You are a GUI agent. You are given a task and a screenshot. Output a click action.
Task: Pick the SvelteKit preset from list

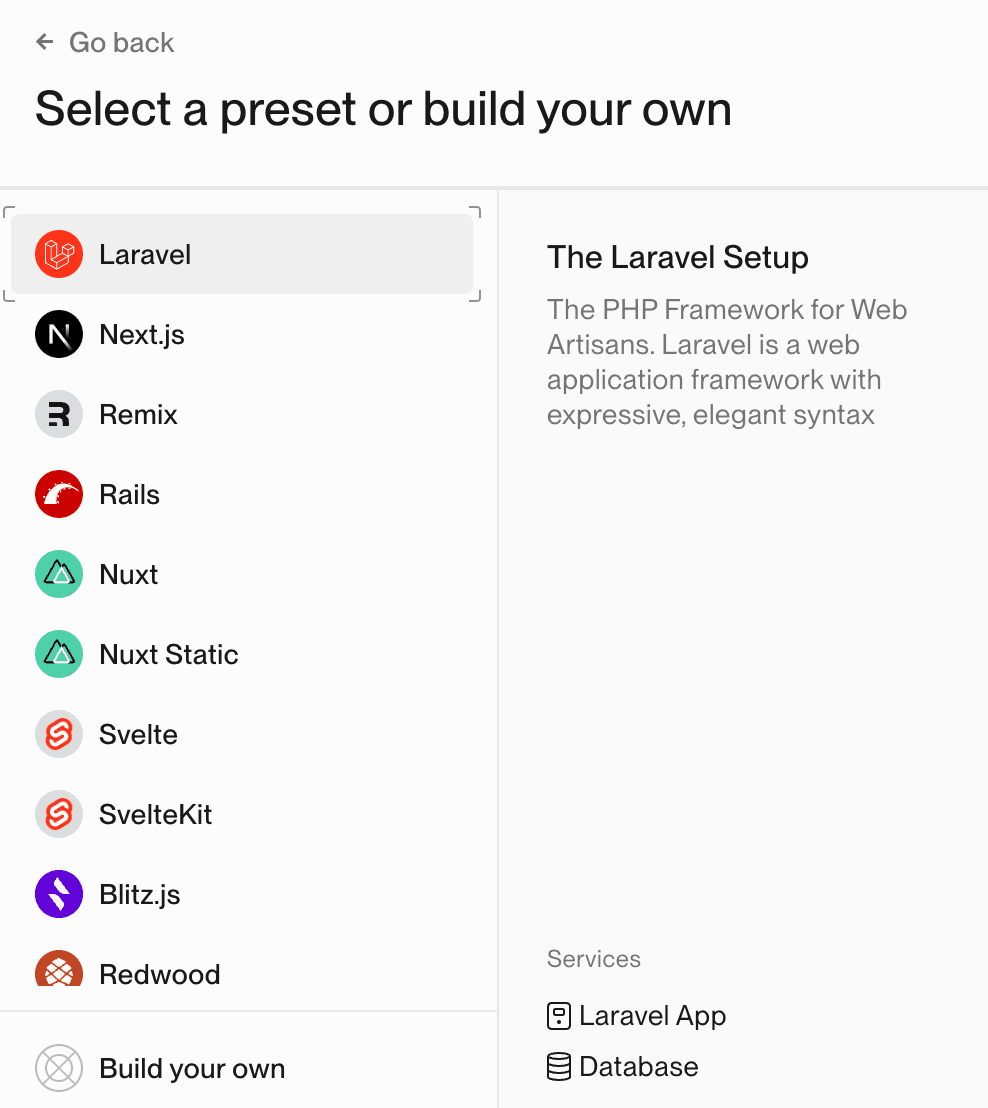[242, 814]
